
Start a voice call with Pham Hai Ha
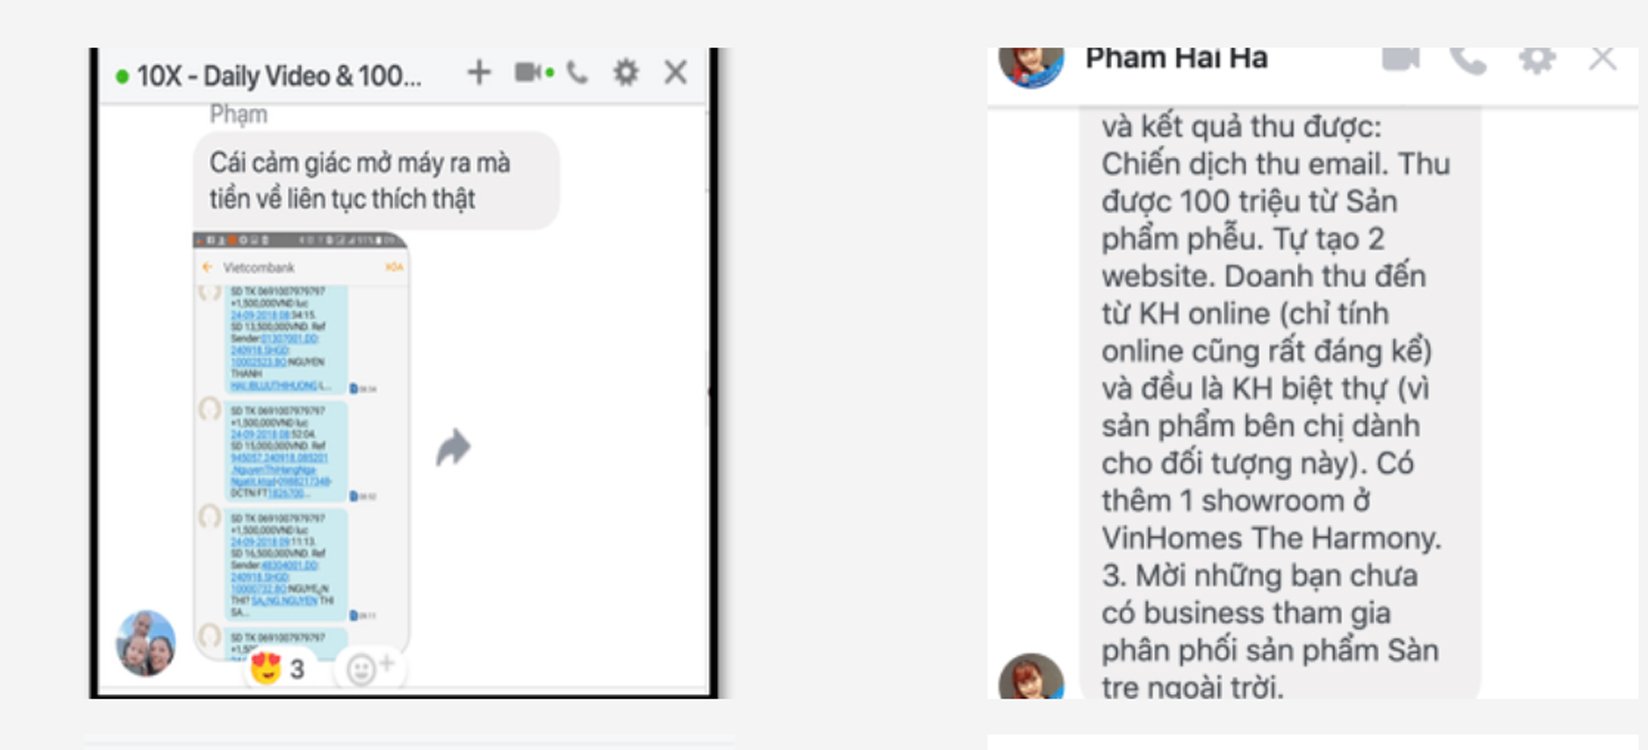point(1468,60)
